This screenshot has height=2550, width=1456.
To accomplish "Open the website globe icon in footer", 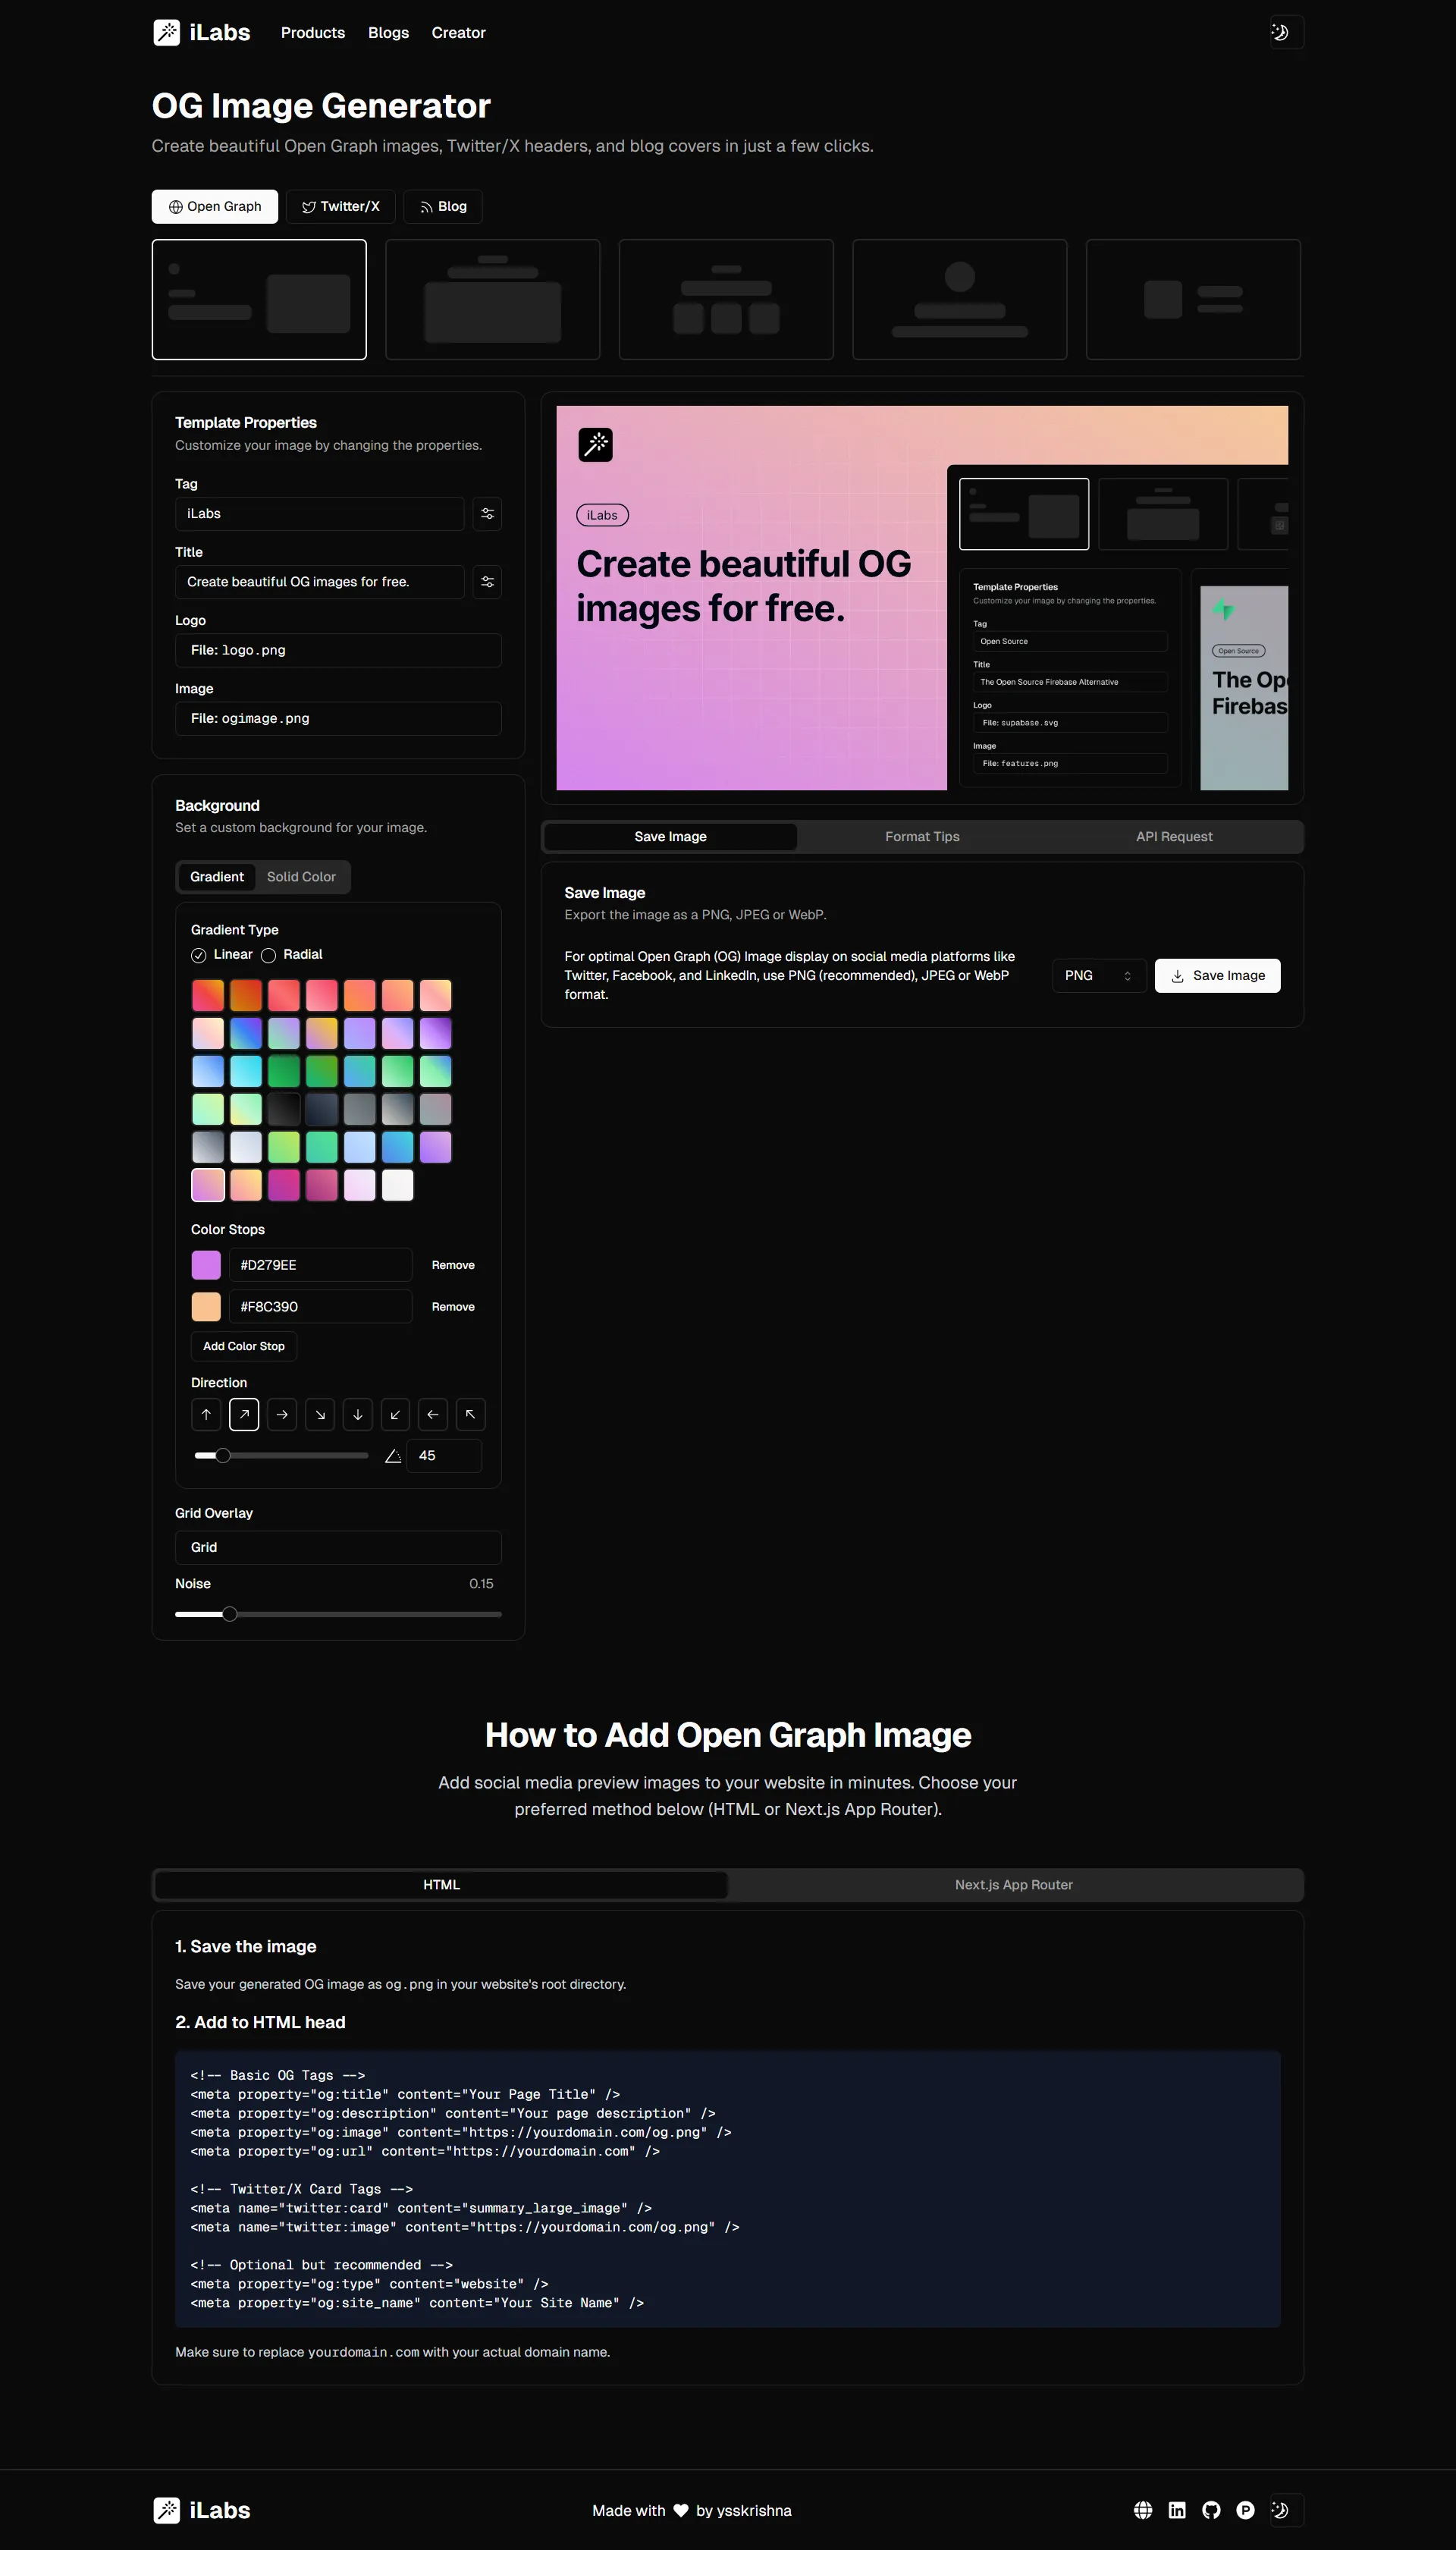I will coord(1143,2510).
